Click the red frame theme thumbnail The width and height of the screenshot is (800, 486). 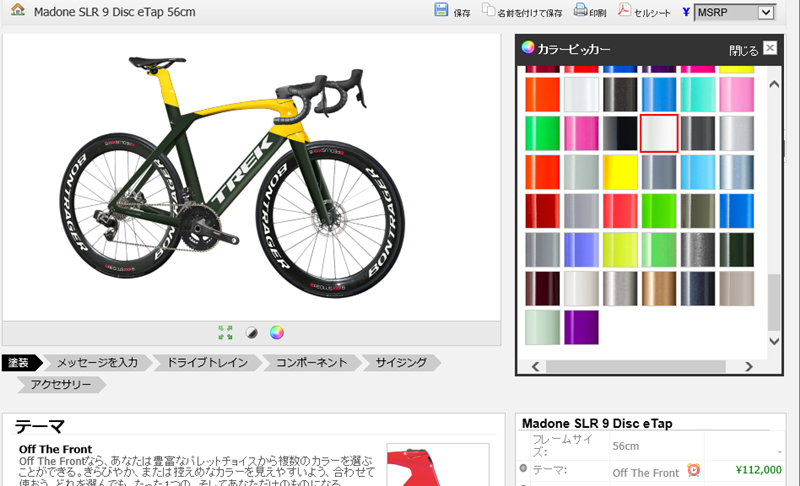coord(438,465)
